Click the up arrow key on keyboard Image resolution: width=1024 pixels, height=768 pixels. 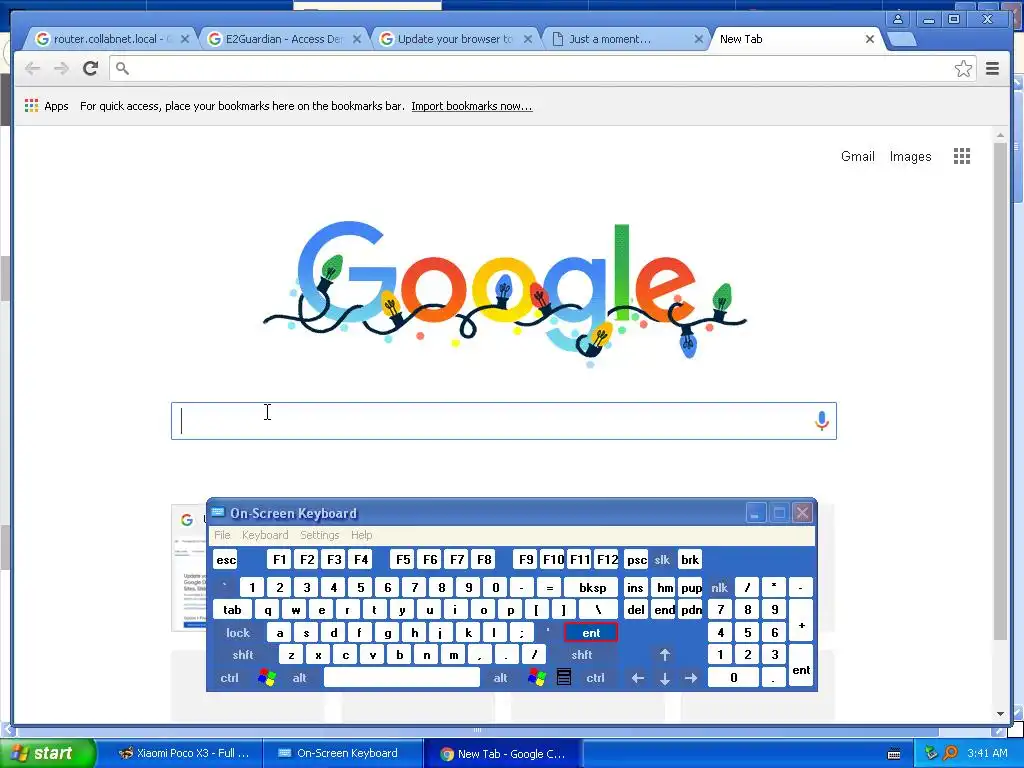[664, 654]
